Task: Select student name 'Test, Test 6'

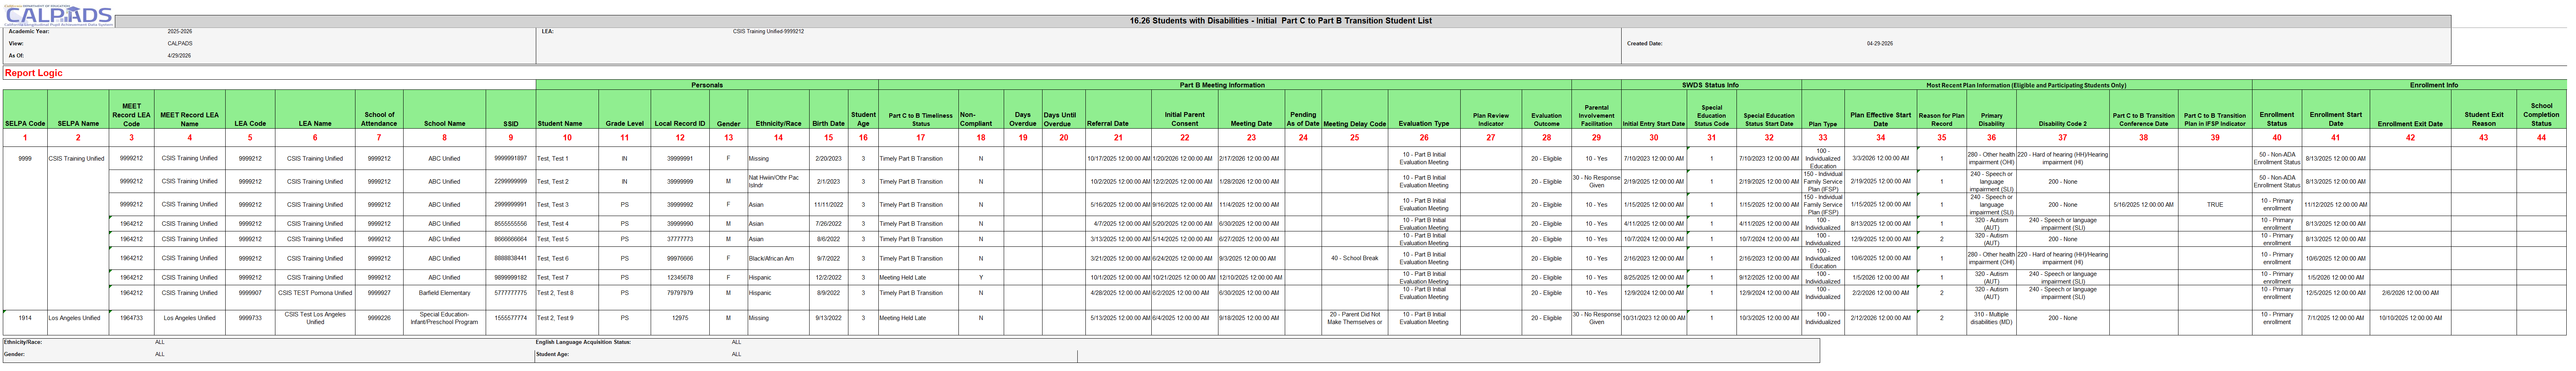Action: (552, 258)
